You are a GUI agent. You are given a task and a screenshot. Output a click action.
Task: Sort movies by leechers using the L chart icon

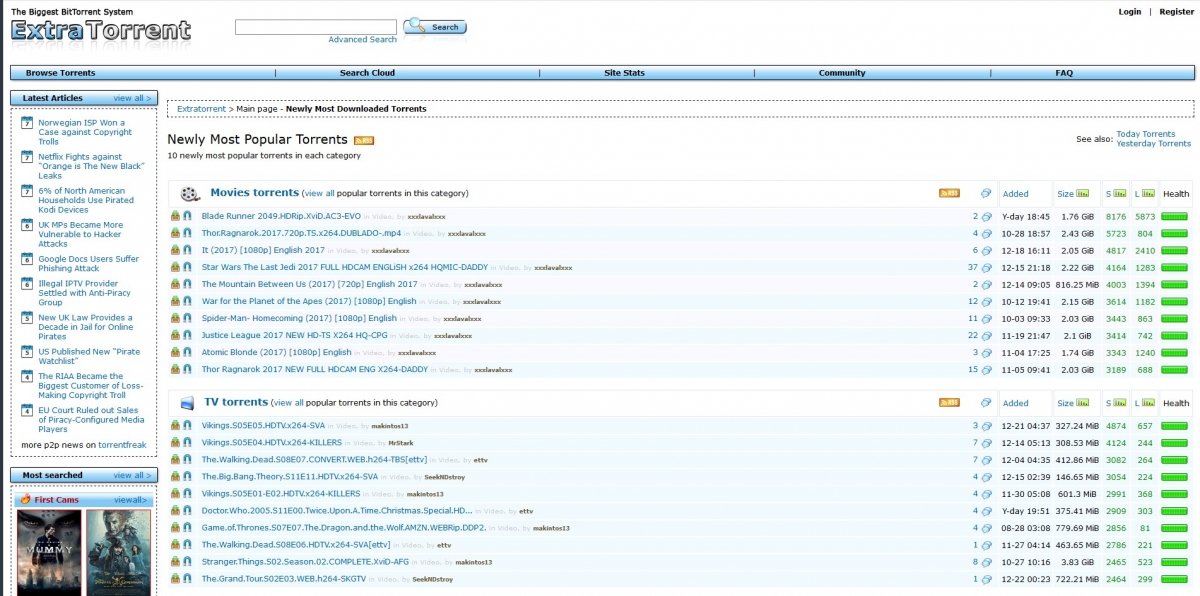pos(1148,194)
